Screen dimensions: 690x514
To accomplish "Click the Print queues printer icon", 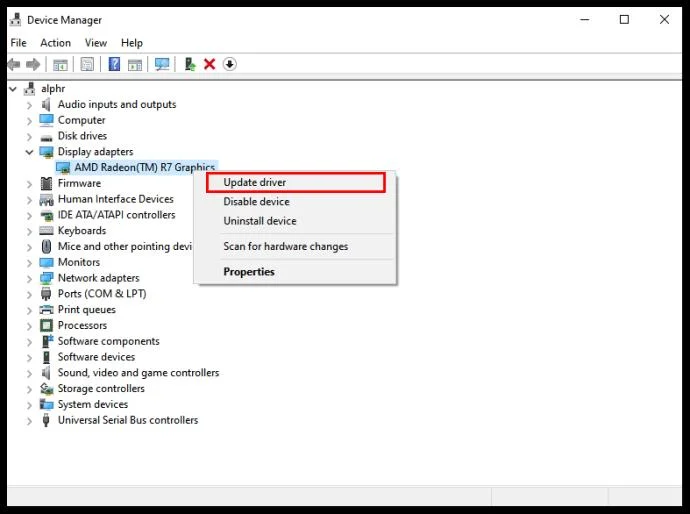I will (46, 310).
